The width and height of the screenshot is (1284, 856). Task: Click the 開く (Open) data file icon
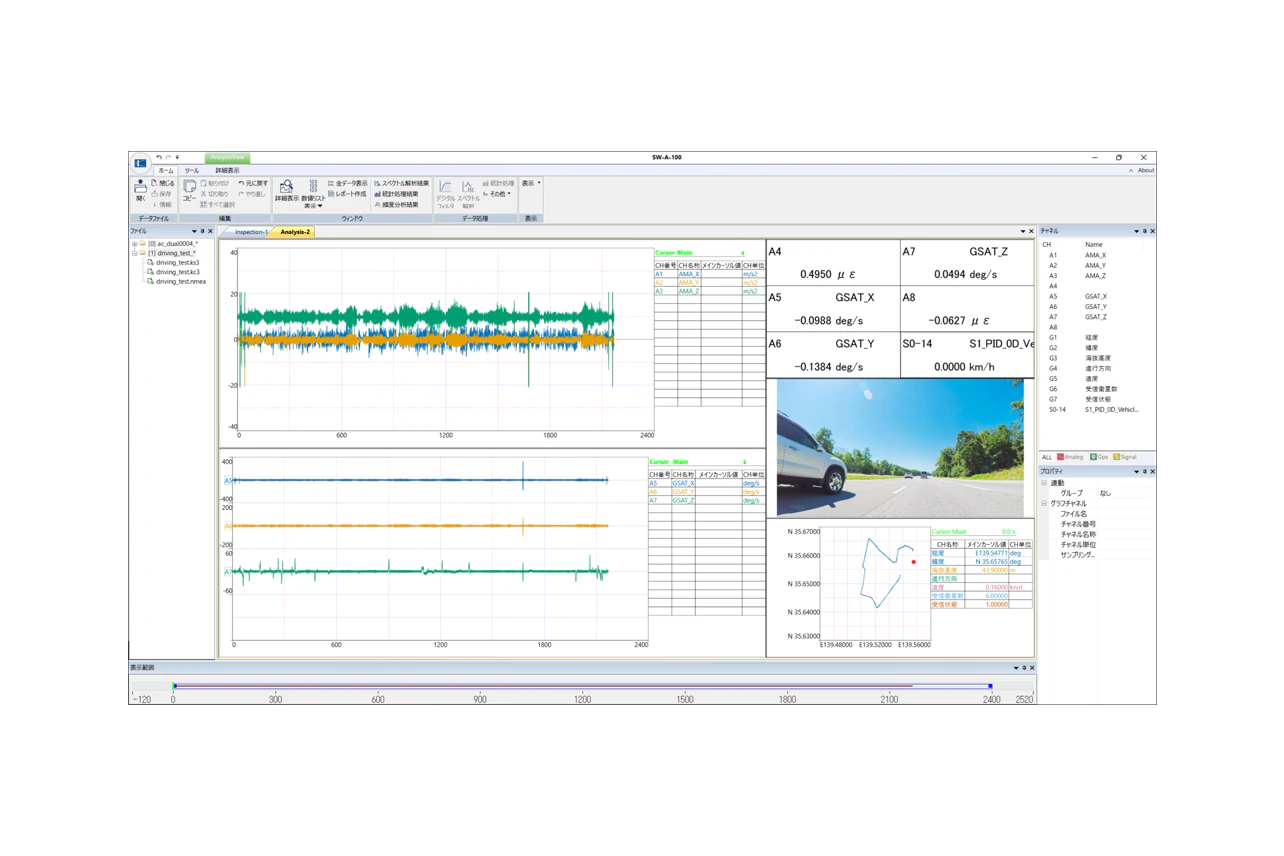[x=140, y=190]
